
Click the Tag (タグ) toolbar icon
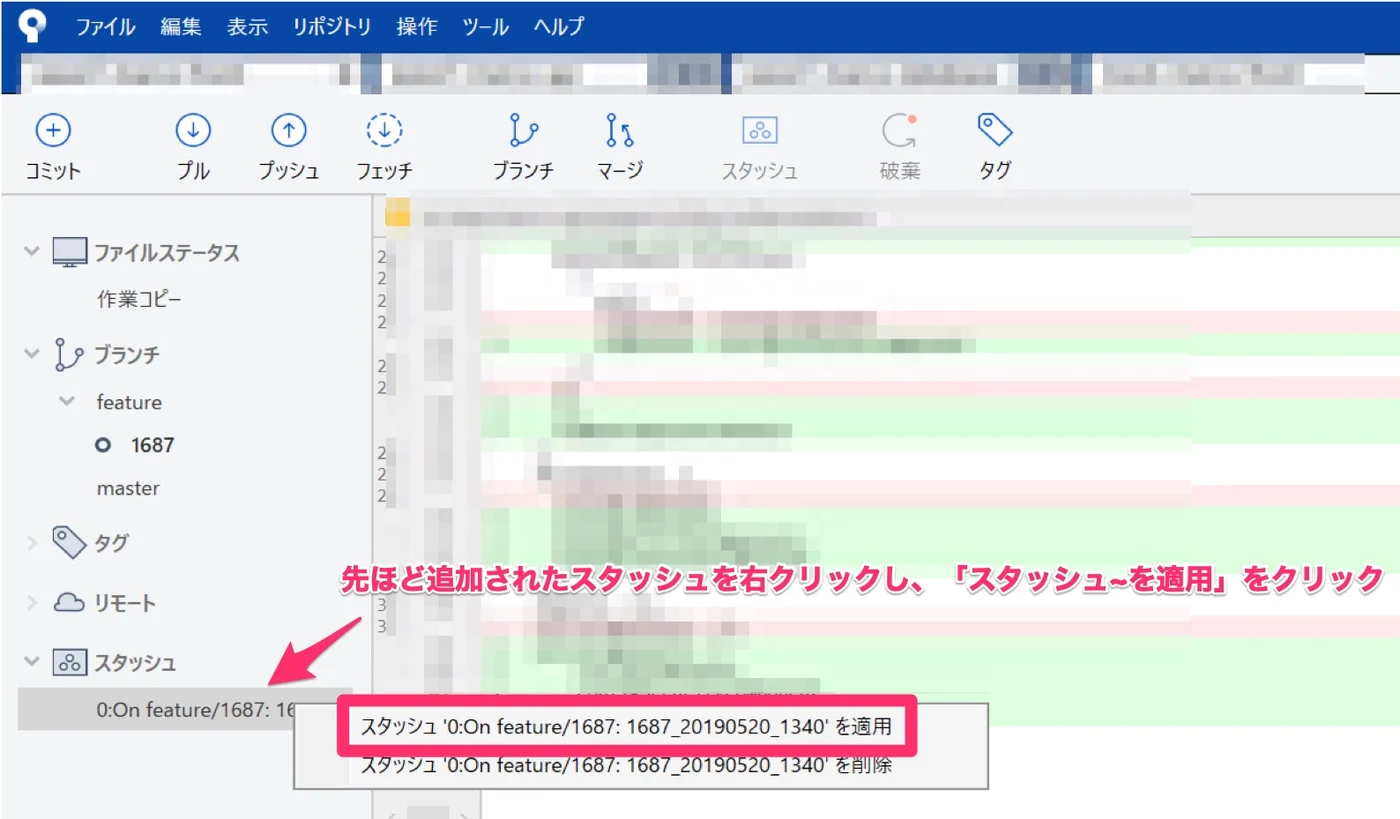pyautogui.click(x=995, y=130)
